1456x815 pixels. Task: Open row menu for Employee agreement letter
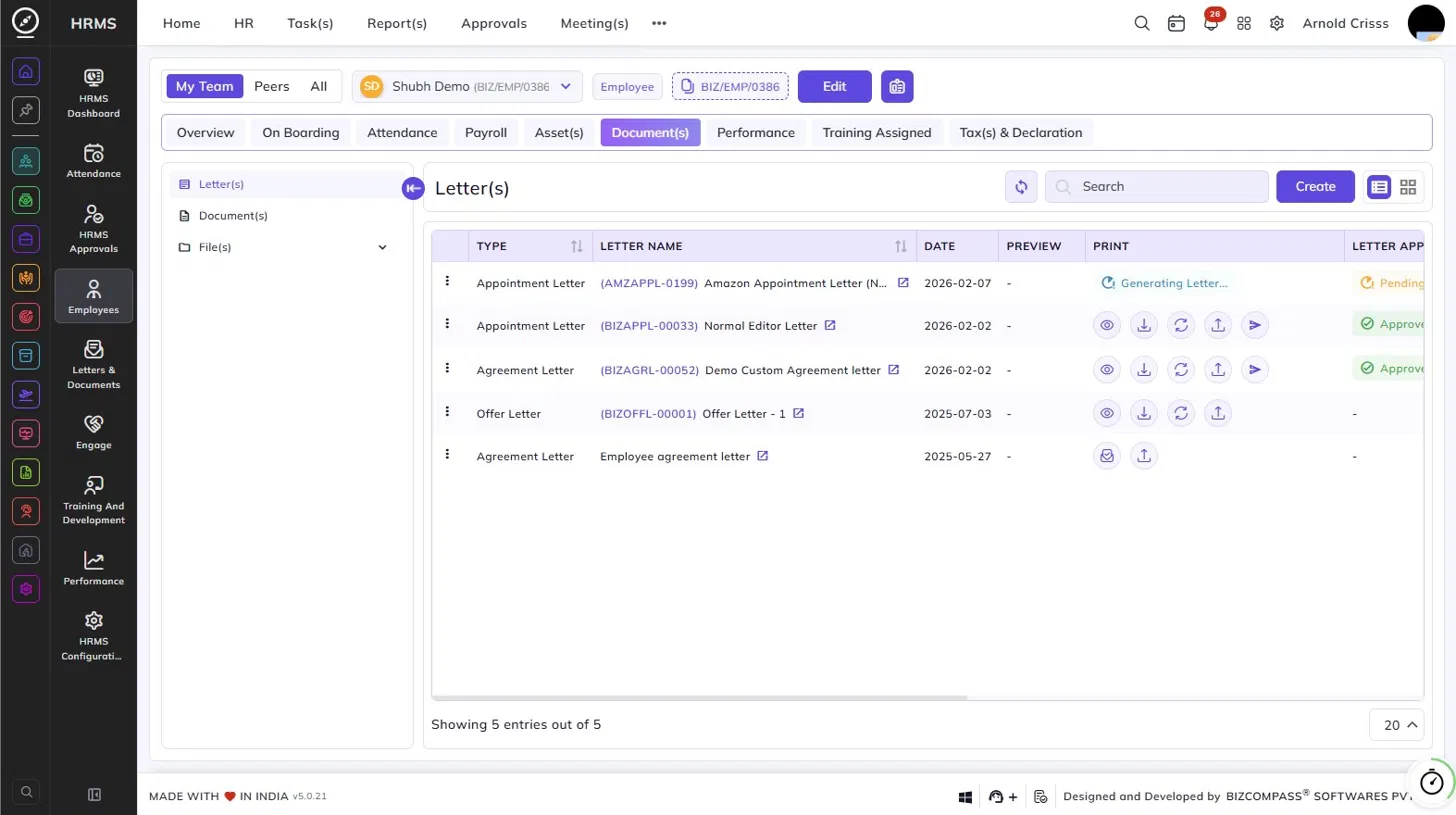point(448,454)
